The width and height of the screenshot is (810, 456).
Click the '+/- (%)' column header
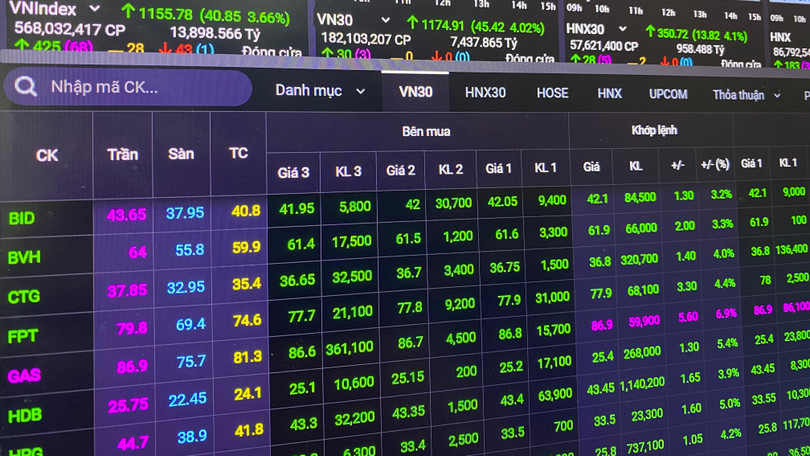click(715, 164)
